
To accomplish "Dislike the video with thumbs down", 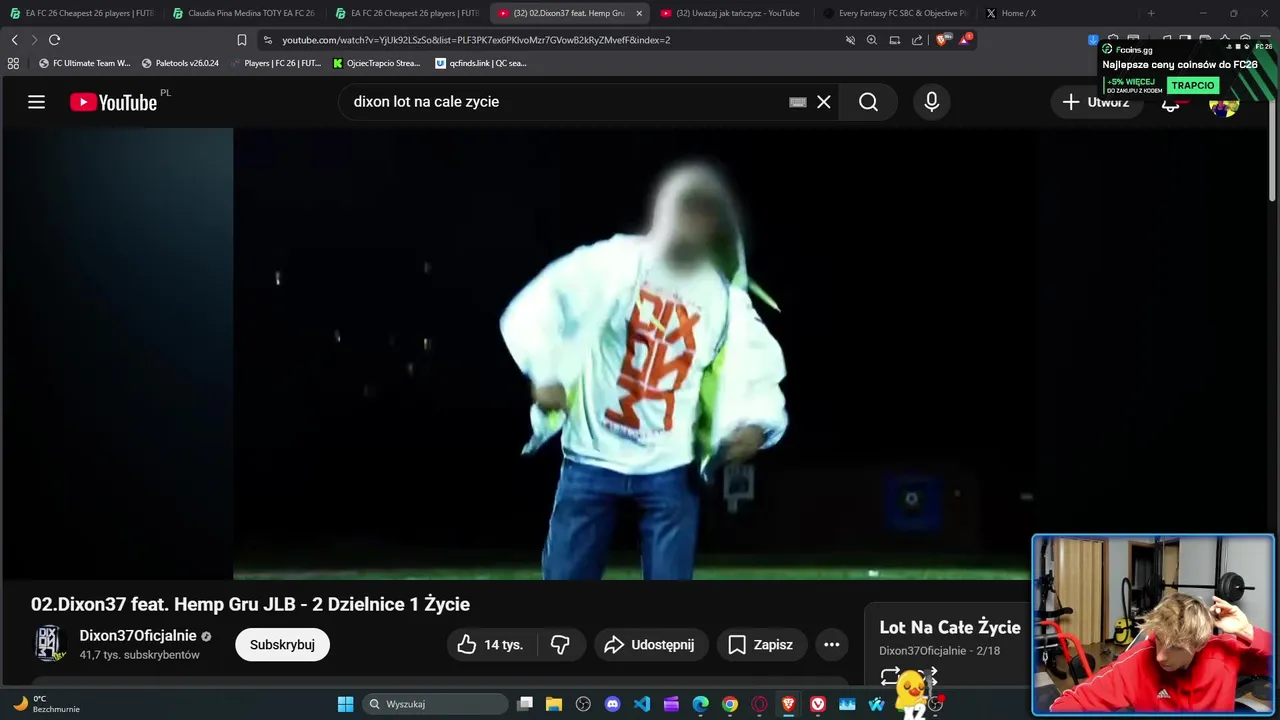I will (x=561, y=645).
